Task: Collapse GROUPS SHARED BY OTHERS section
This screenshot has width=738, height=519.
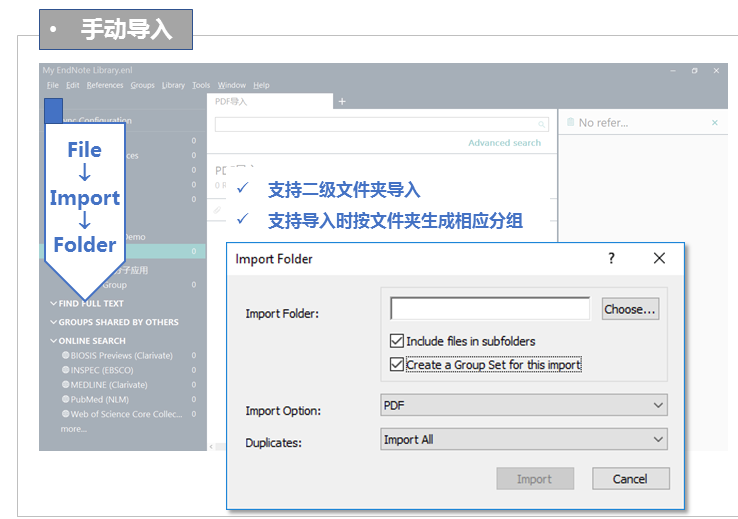Action: point(53,322)
